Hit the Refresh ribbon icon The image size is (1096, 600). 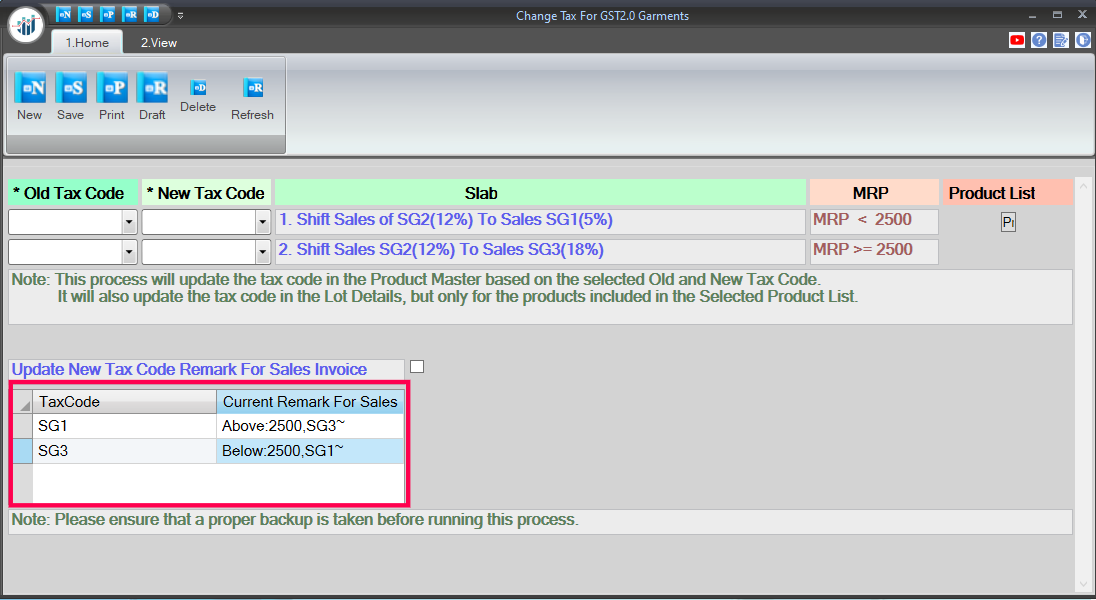[x=254, y=88]
